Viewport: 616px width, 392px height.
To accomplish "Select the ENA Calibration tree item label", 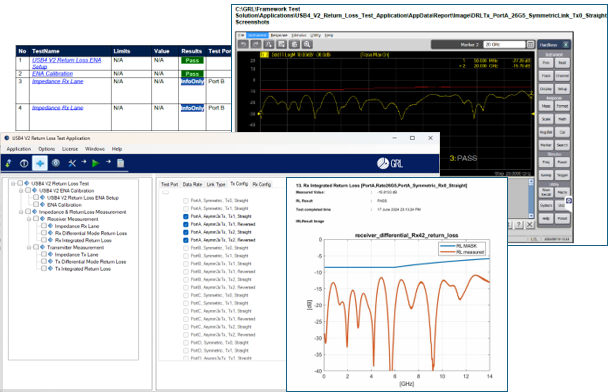I will pos(64,205).
